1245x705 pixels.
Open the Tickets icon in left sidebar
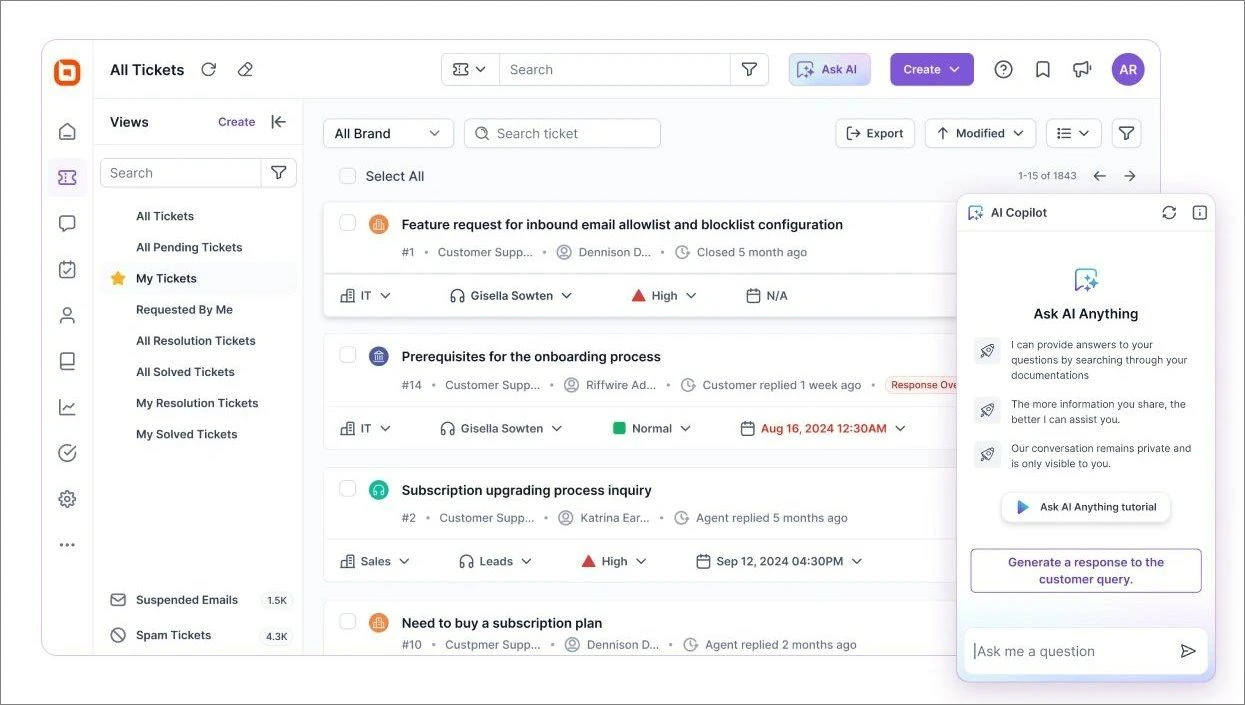67,177
